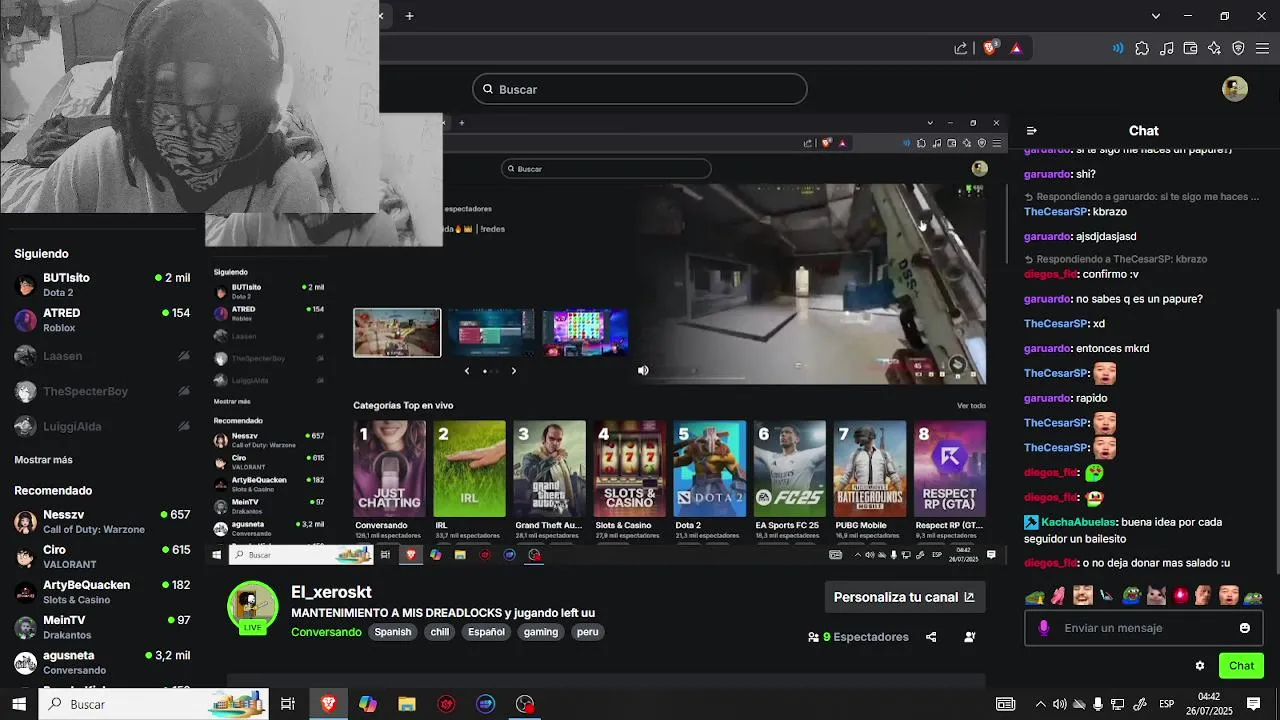This screenshot has height=720, width=1280.
Task: Collapse the chat panel using the arrow icon
Action: click(1032, 131)
